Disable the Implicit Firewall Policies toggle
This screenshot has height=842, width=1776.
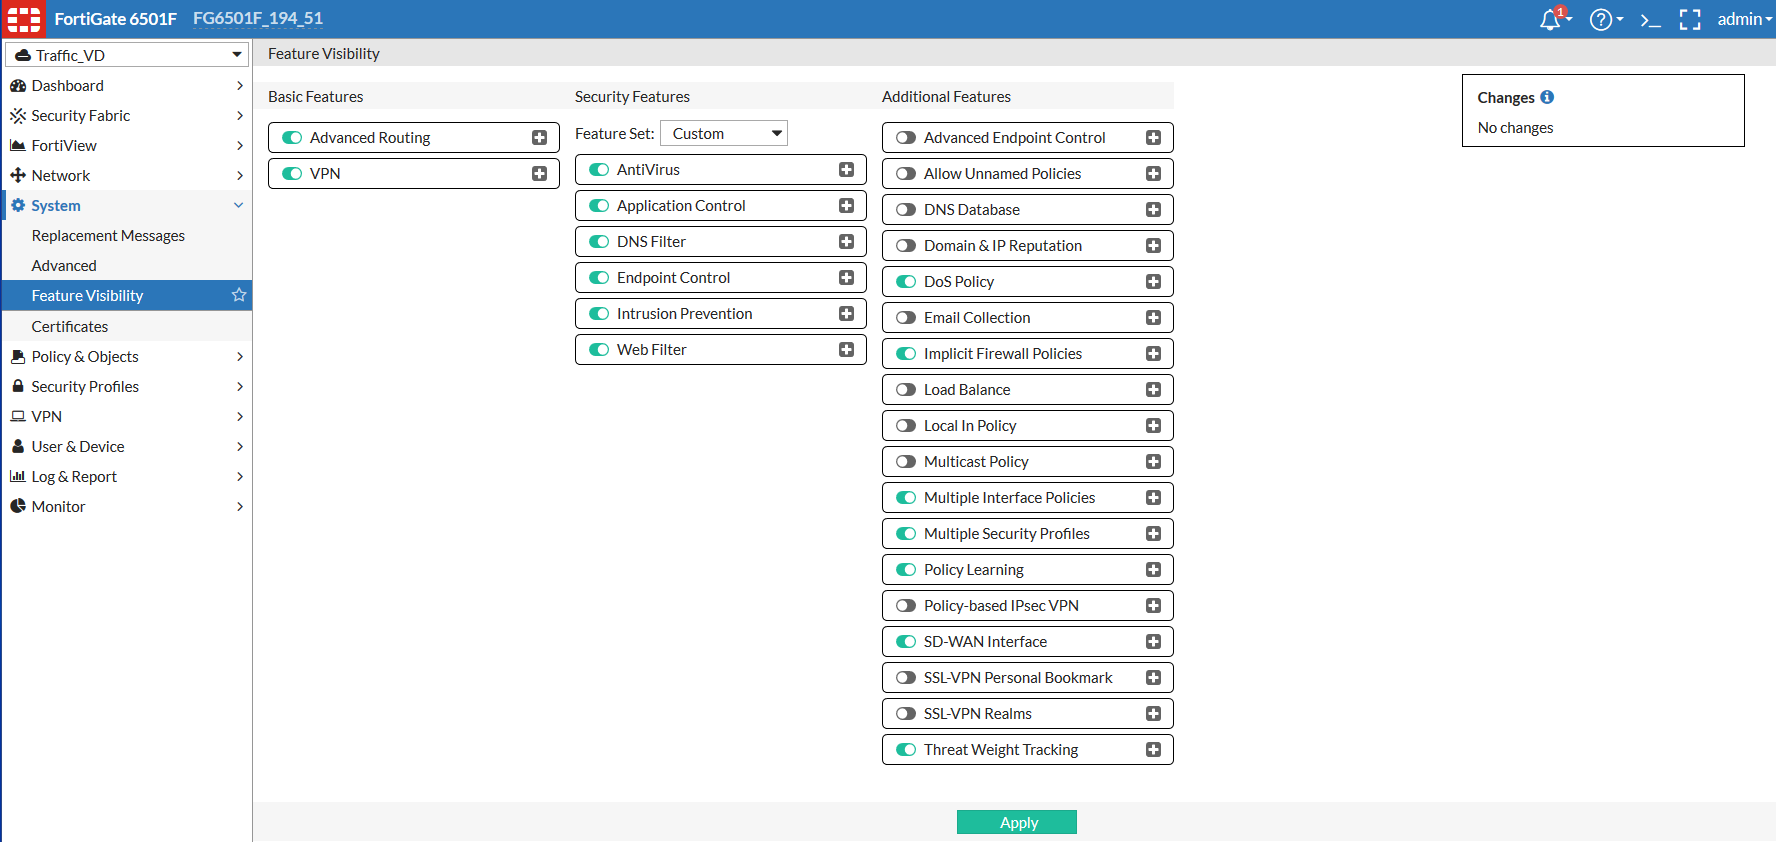point(906,354)
